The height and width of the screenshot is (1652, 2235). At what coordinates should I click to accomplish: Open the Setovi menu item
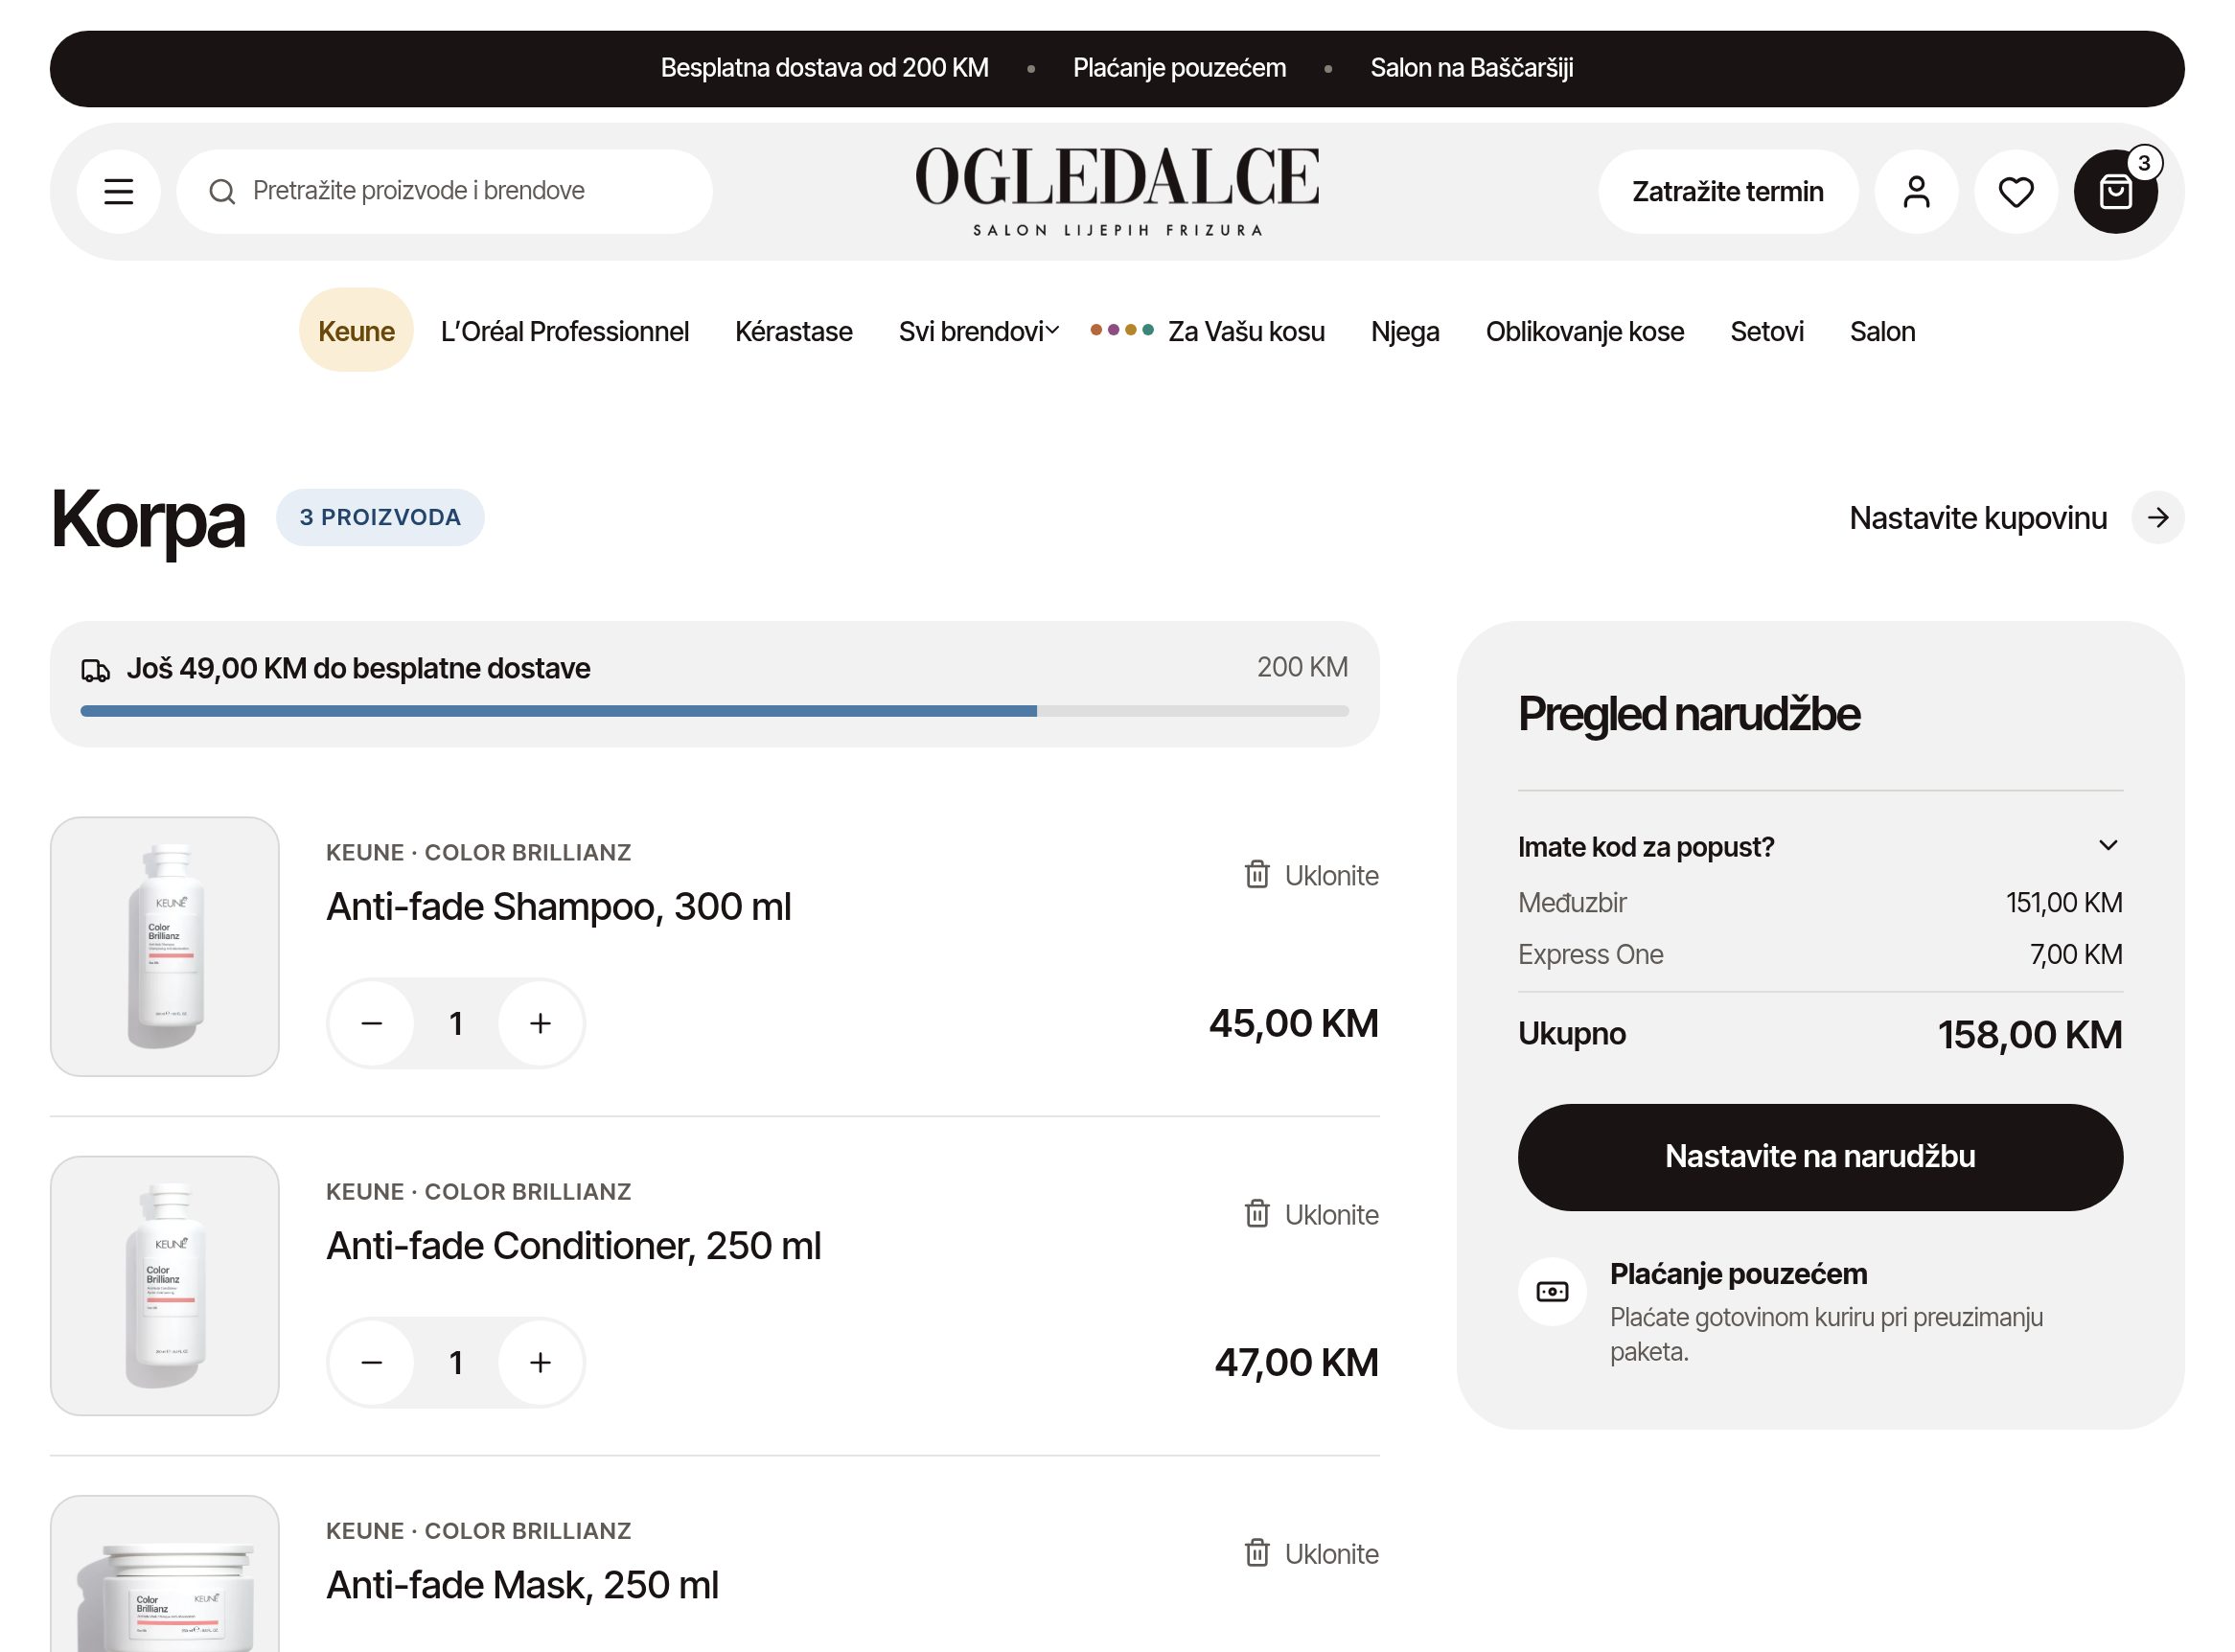[1767, 331]
